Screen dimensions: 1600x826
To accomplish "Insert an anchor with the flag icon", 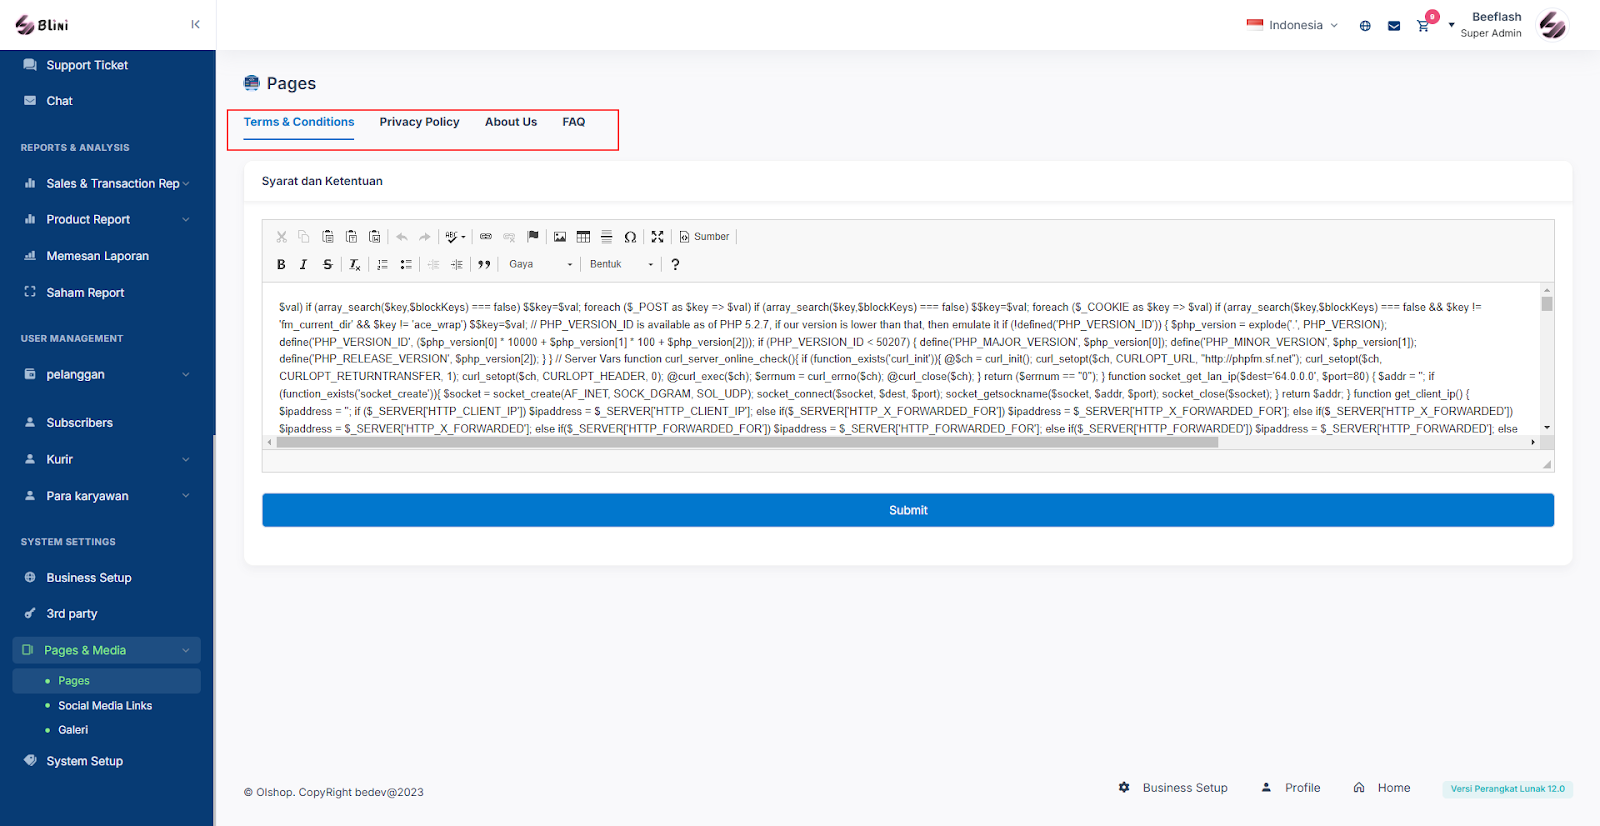I will coord(533,237).
